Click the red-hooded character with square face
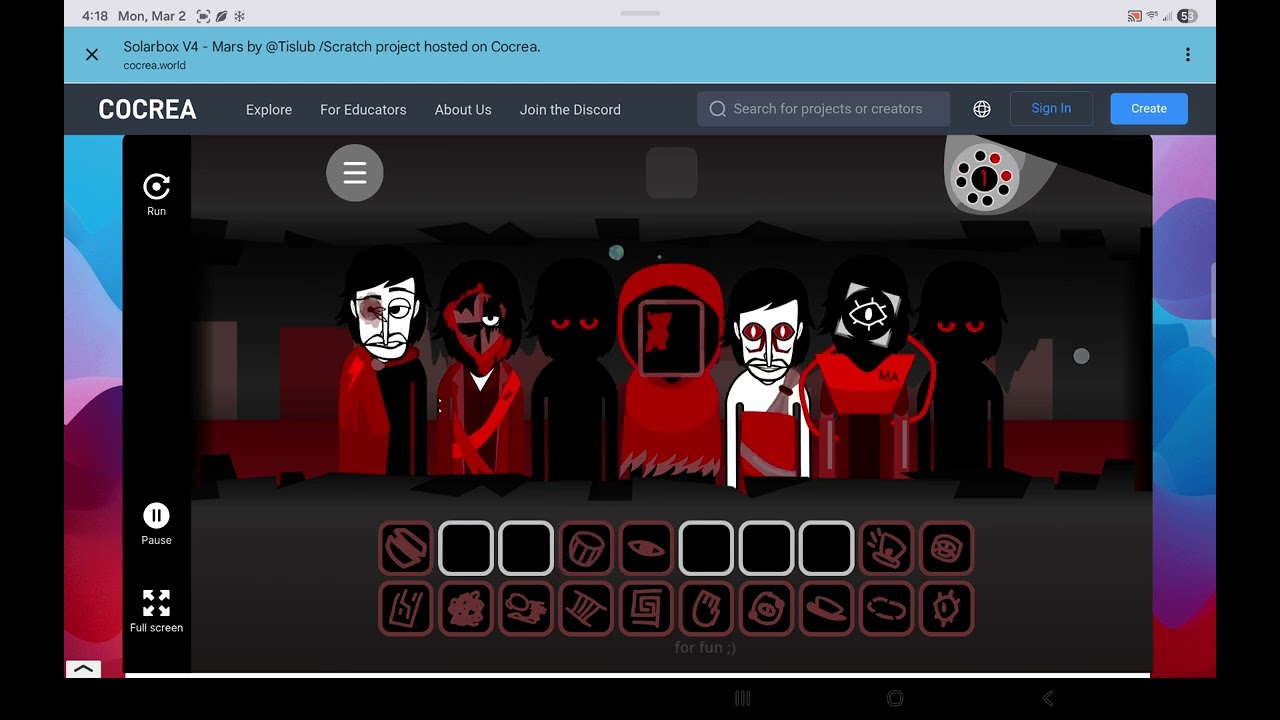This screenshot has width=1280, height=720. click(x=670, y=372)
